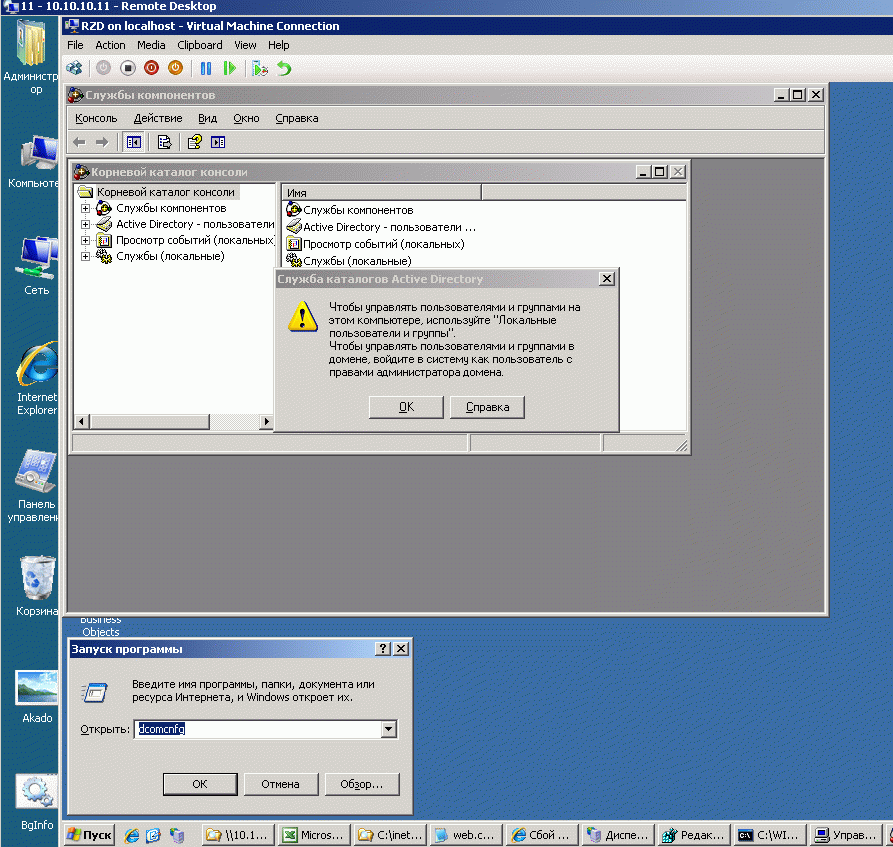Image resolution: width=893 pixels, height=847 pixels.
Task: Expand Службы (локальные) tree node
Action: [85, 256]
